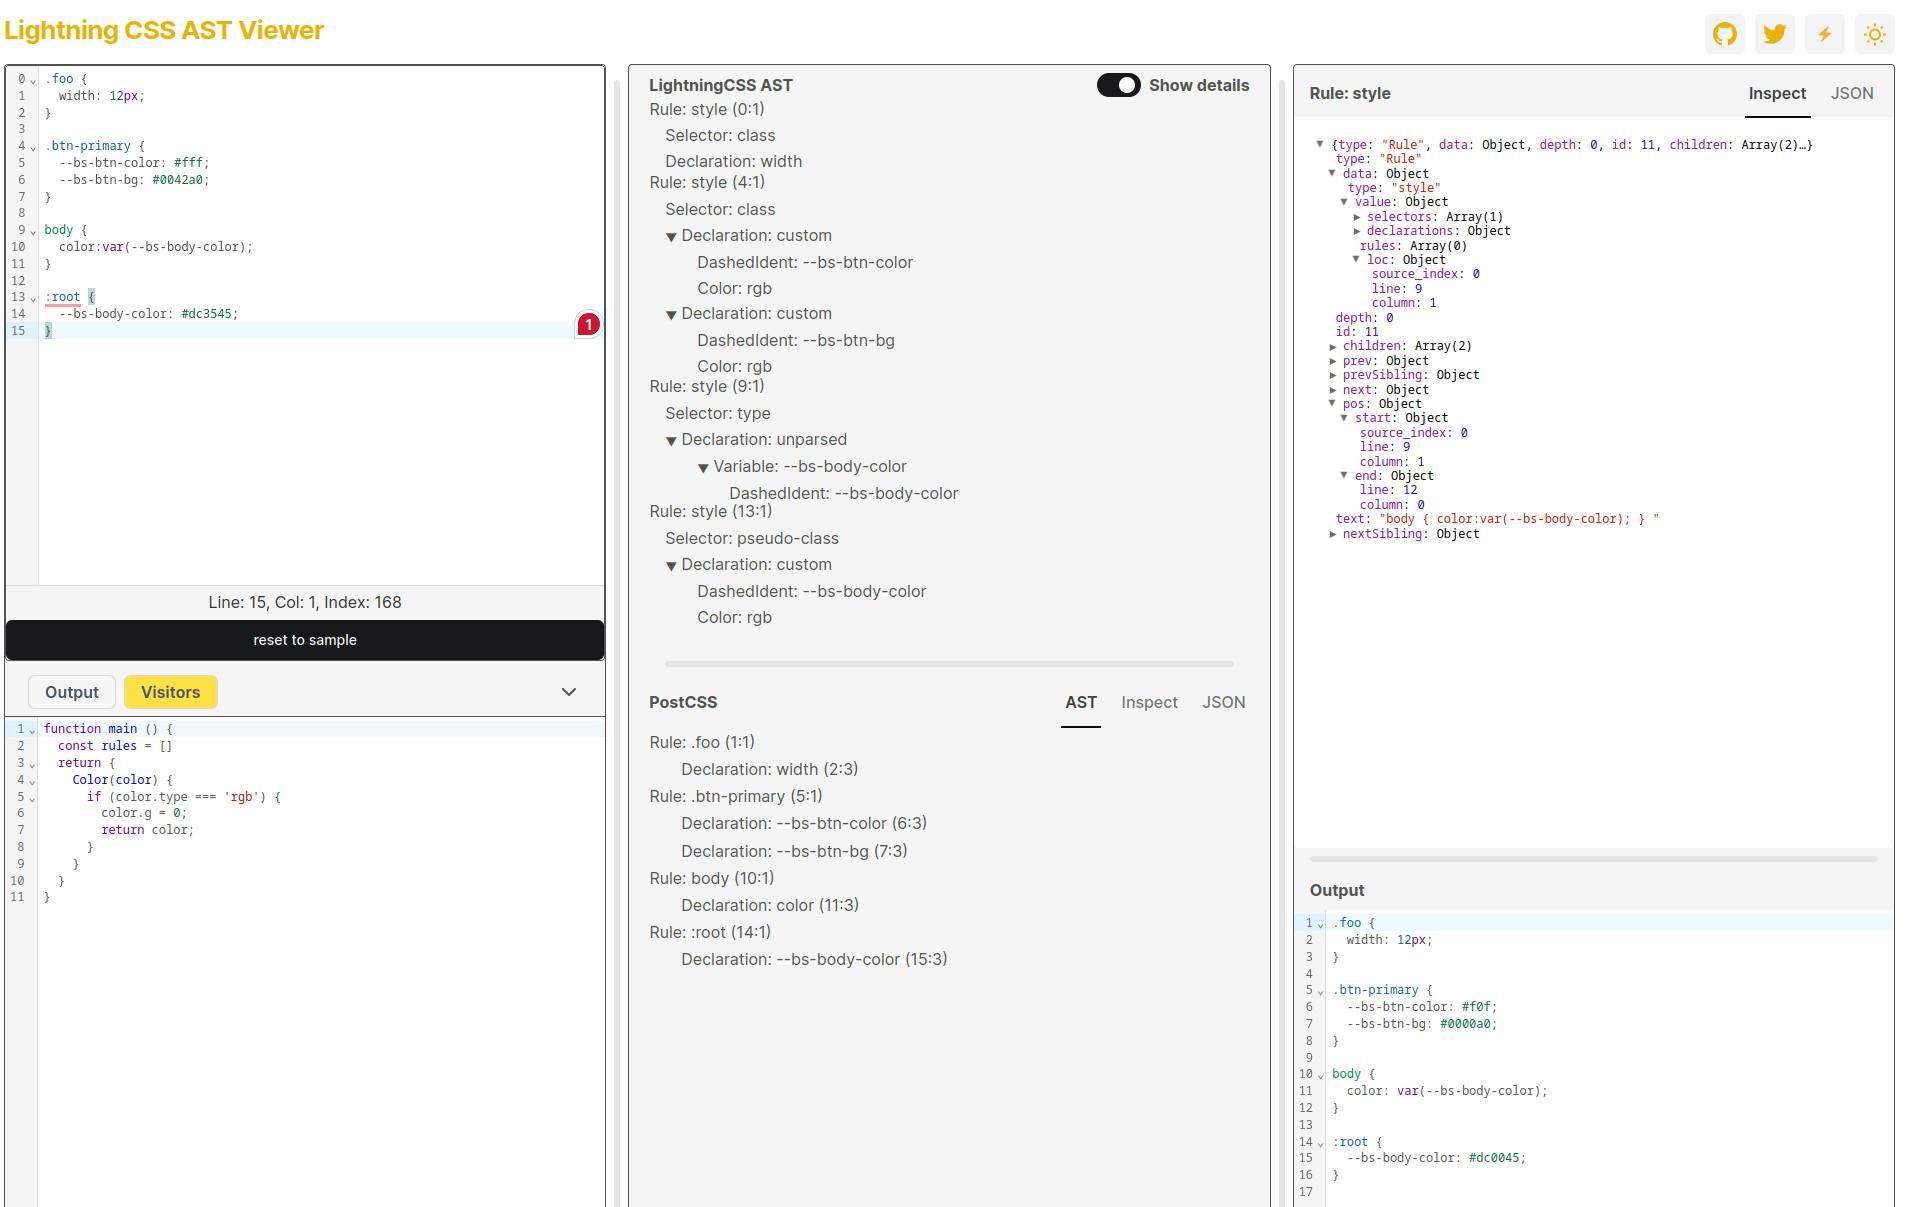Toggle the Show details switch

pos(1118,85)
